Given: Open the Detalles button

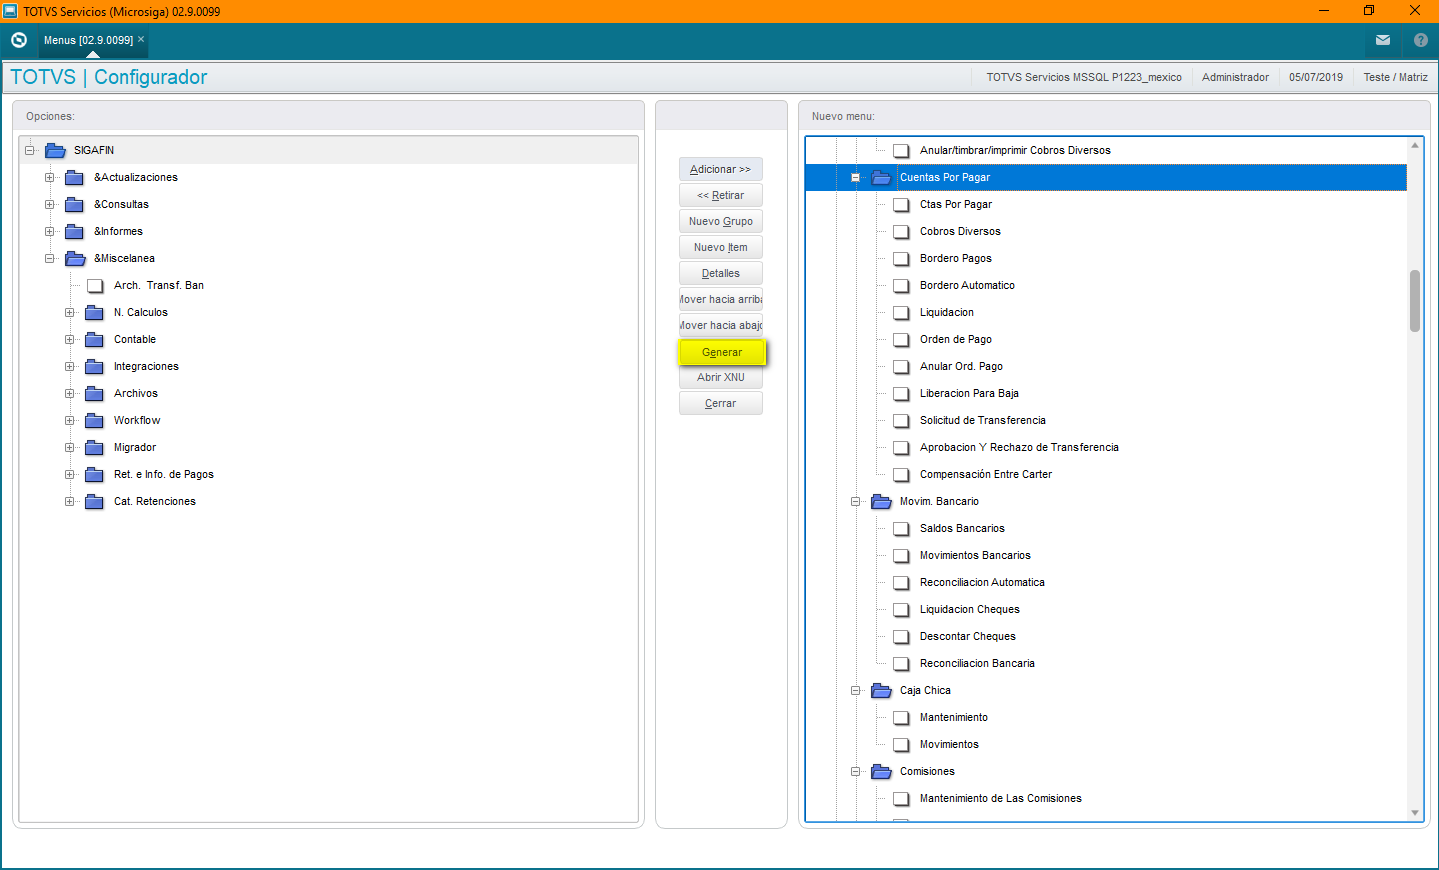Looking at the screenshot, I should 721,273.
